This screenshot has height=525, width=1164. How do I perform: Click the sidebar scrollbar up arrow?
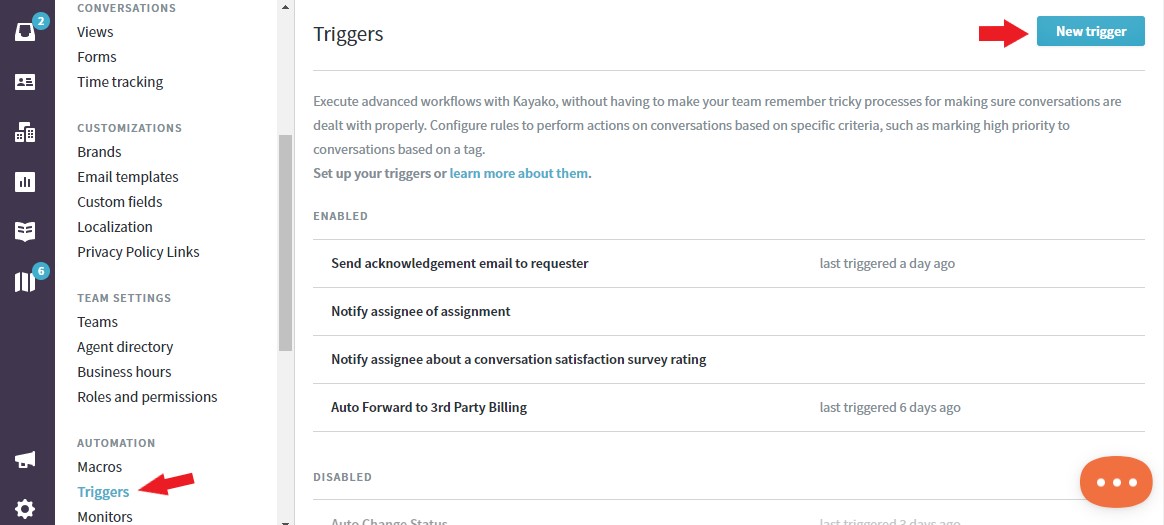(x=286, y=7)
